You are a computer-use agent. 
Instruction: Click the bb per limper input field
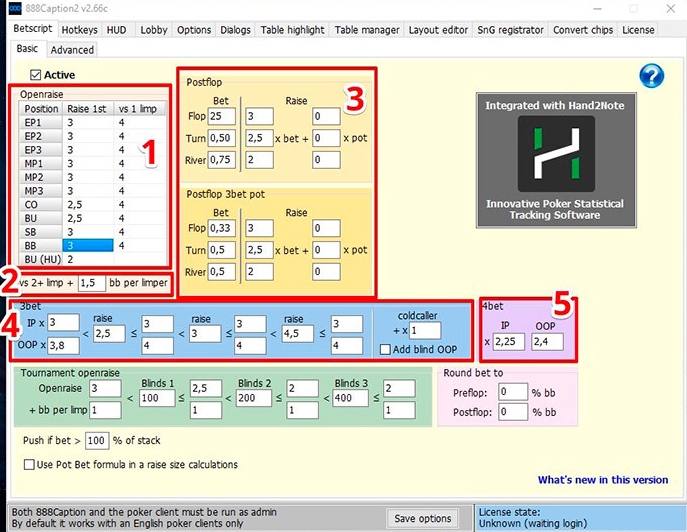(x=91, y=283)
